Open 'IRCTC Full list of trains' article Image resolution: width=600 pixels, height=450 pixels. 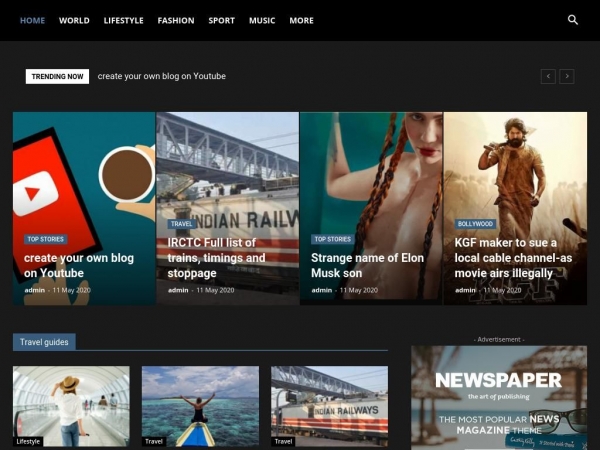(x=217, y=258)
